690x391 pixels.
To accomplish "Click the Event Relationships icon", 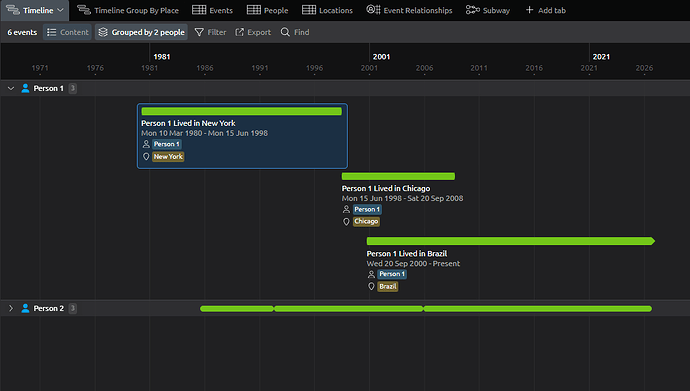I will pos(373,9).
